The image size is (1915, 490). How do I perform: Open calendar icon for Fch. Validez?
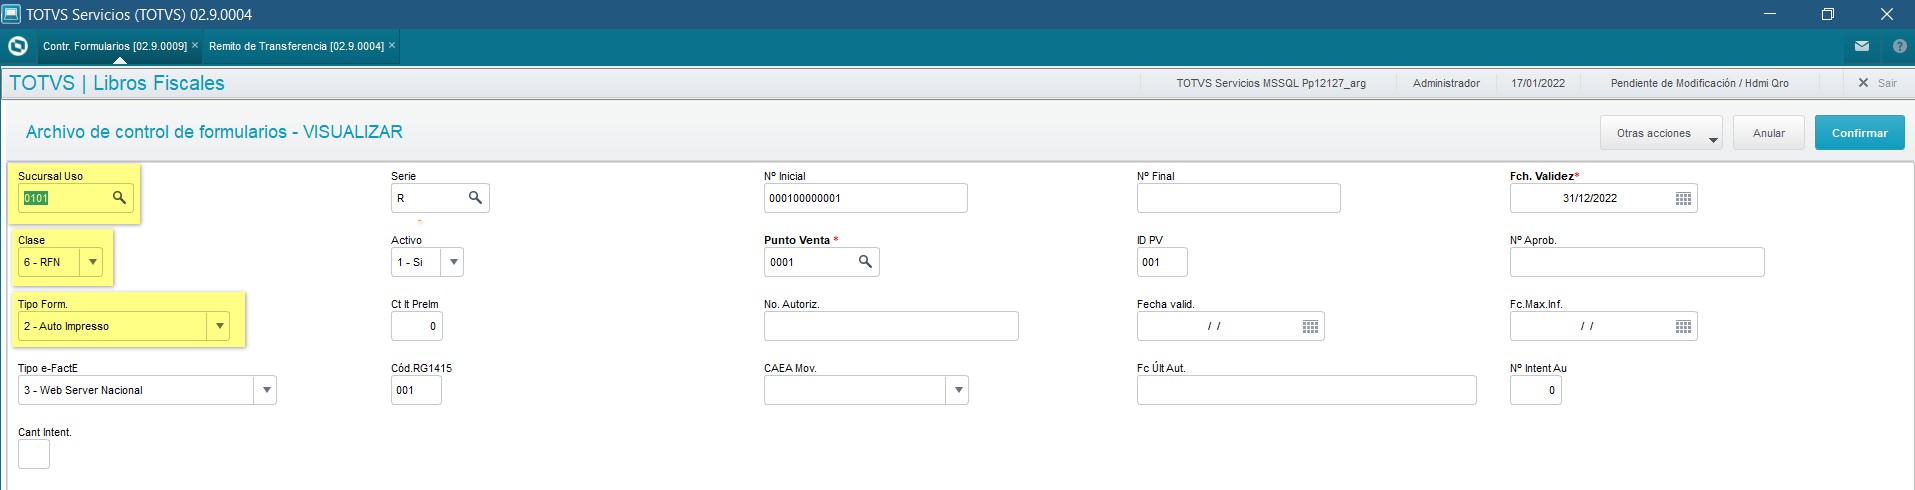pos(1683,198)
